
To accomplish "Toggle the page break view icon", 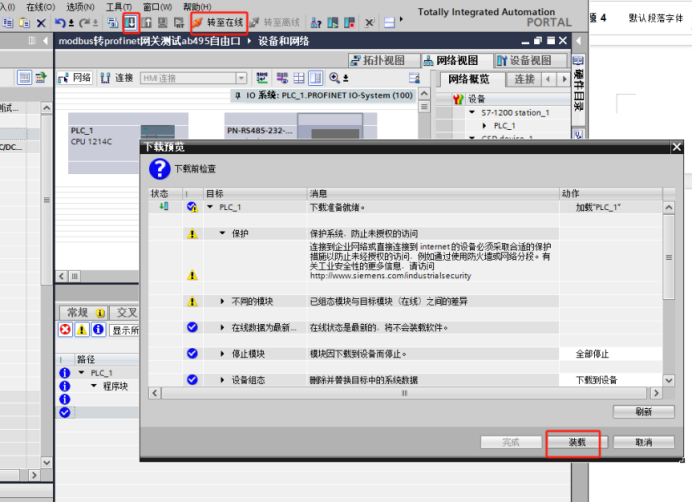I will pos(316,78).
